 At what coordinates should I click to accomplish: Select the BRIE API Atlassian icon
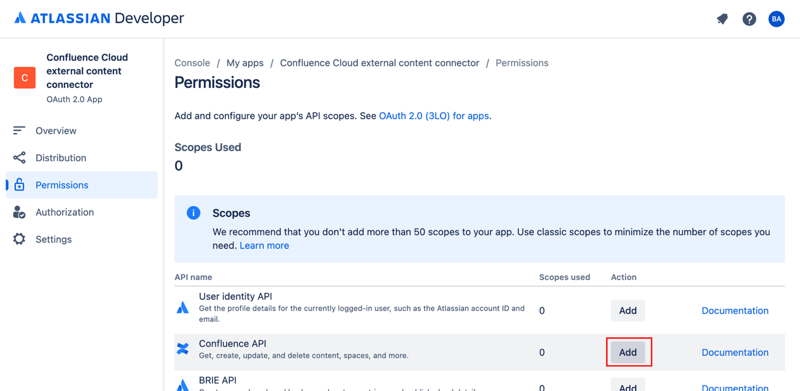tap(183, 385)
